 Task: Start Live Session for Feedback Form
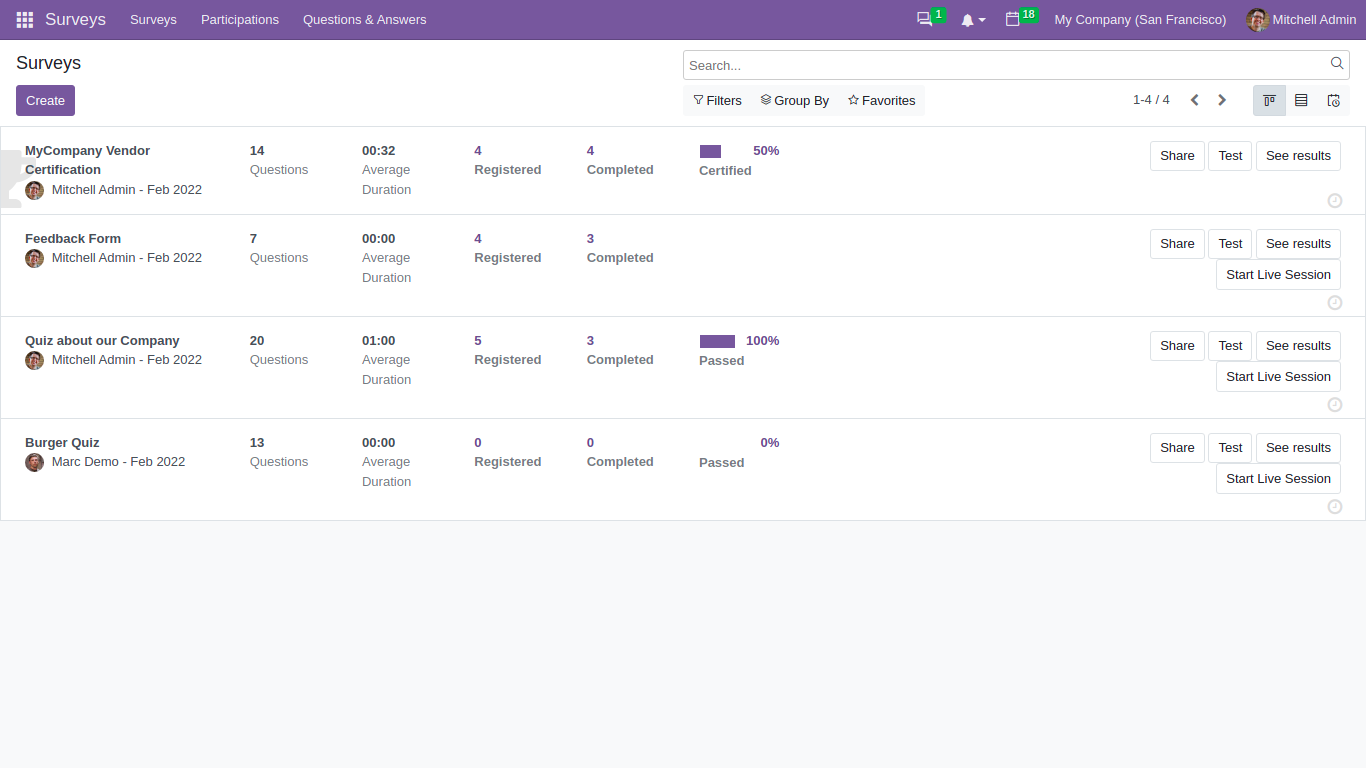tap(1278, 274)
